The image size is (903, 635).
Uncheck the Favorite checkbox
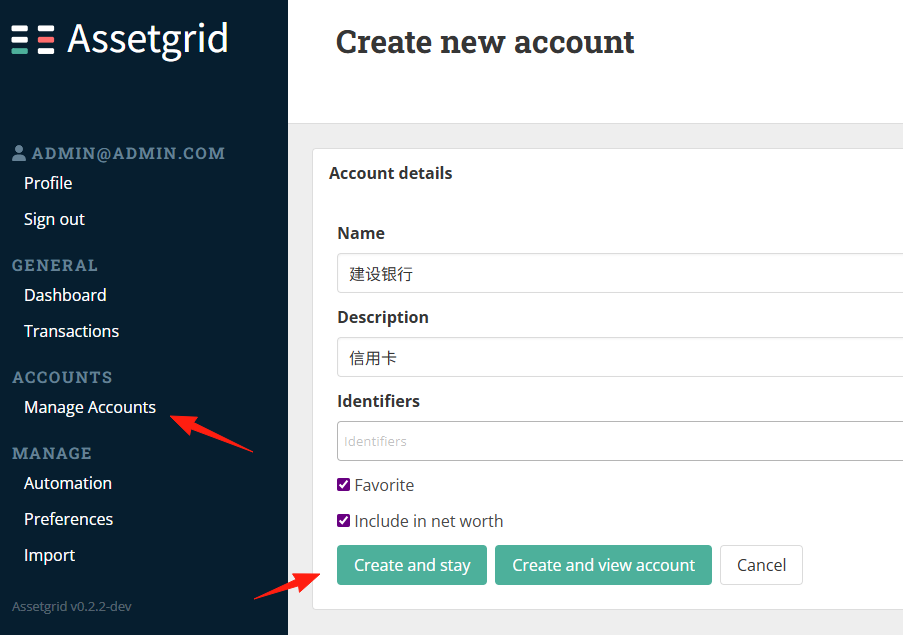tap(343, 485)
